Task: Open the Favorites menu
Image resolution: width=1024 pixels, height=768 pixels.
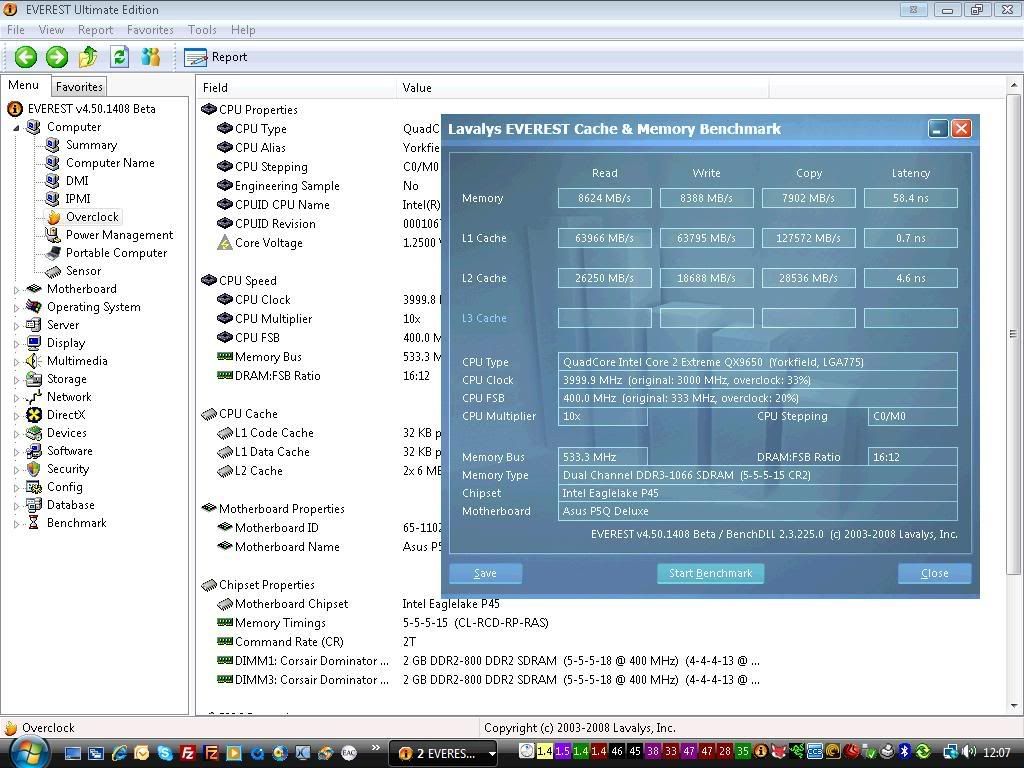Action: (x=150, y=30)
